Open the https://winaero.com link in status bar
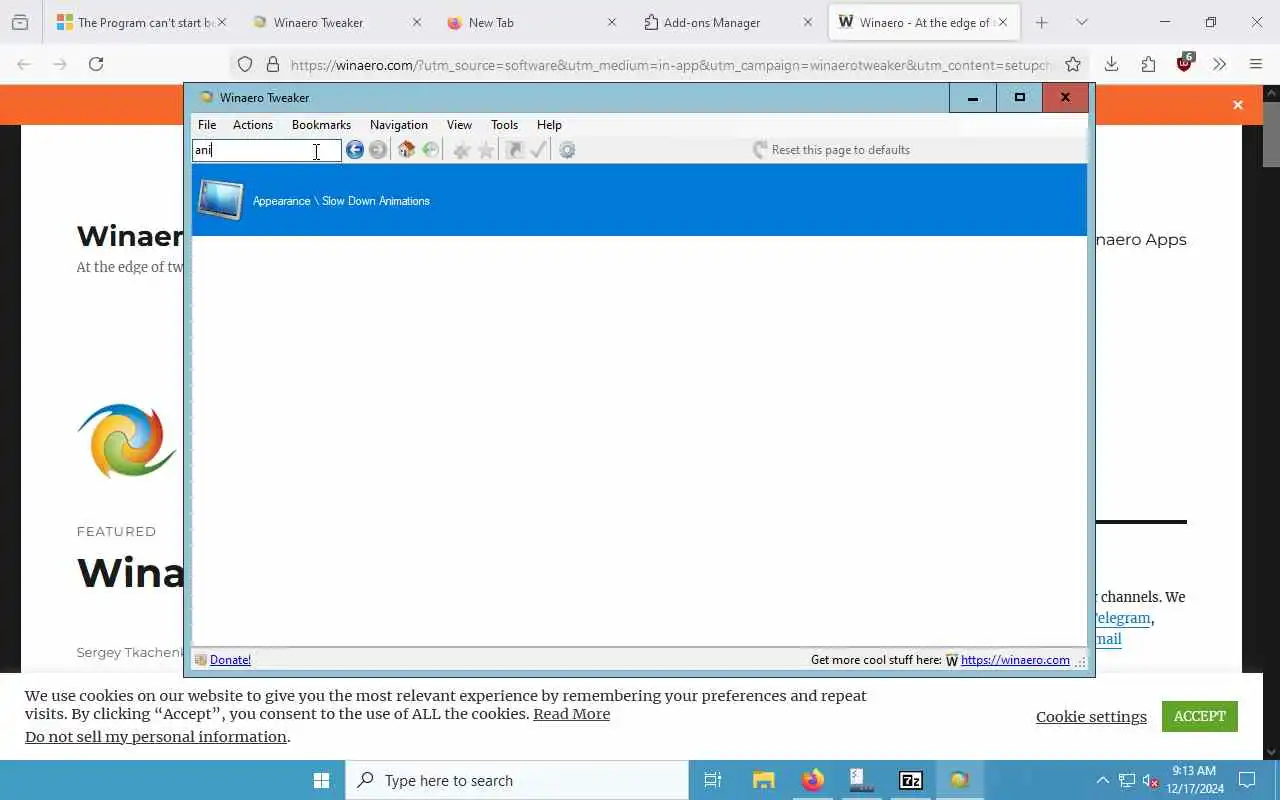Viewport: 1280px width, 800px height. pyautogui.click(x=1015, y=660)
